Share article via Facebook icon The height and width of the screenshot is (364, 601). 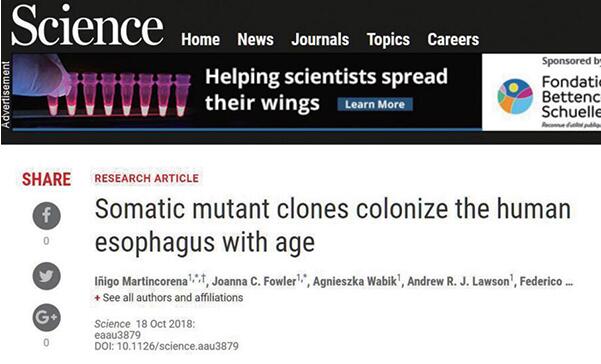[x=46, y=216]
